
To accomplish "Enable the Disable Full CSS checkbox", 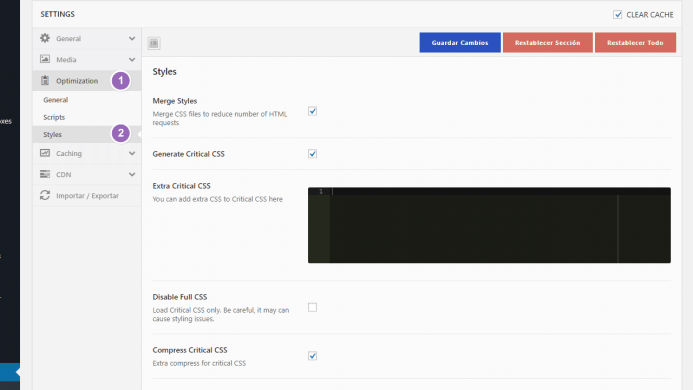I will [312, 307].
